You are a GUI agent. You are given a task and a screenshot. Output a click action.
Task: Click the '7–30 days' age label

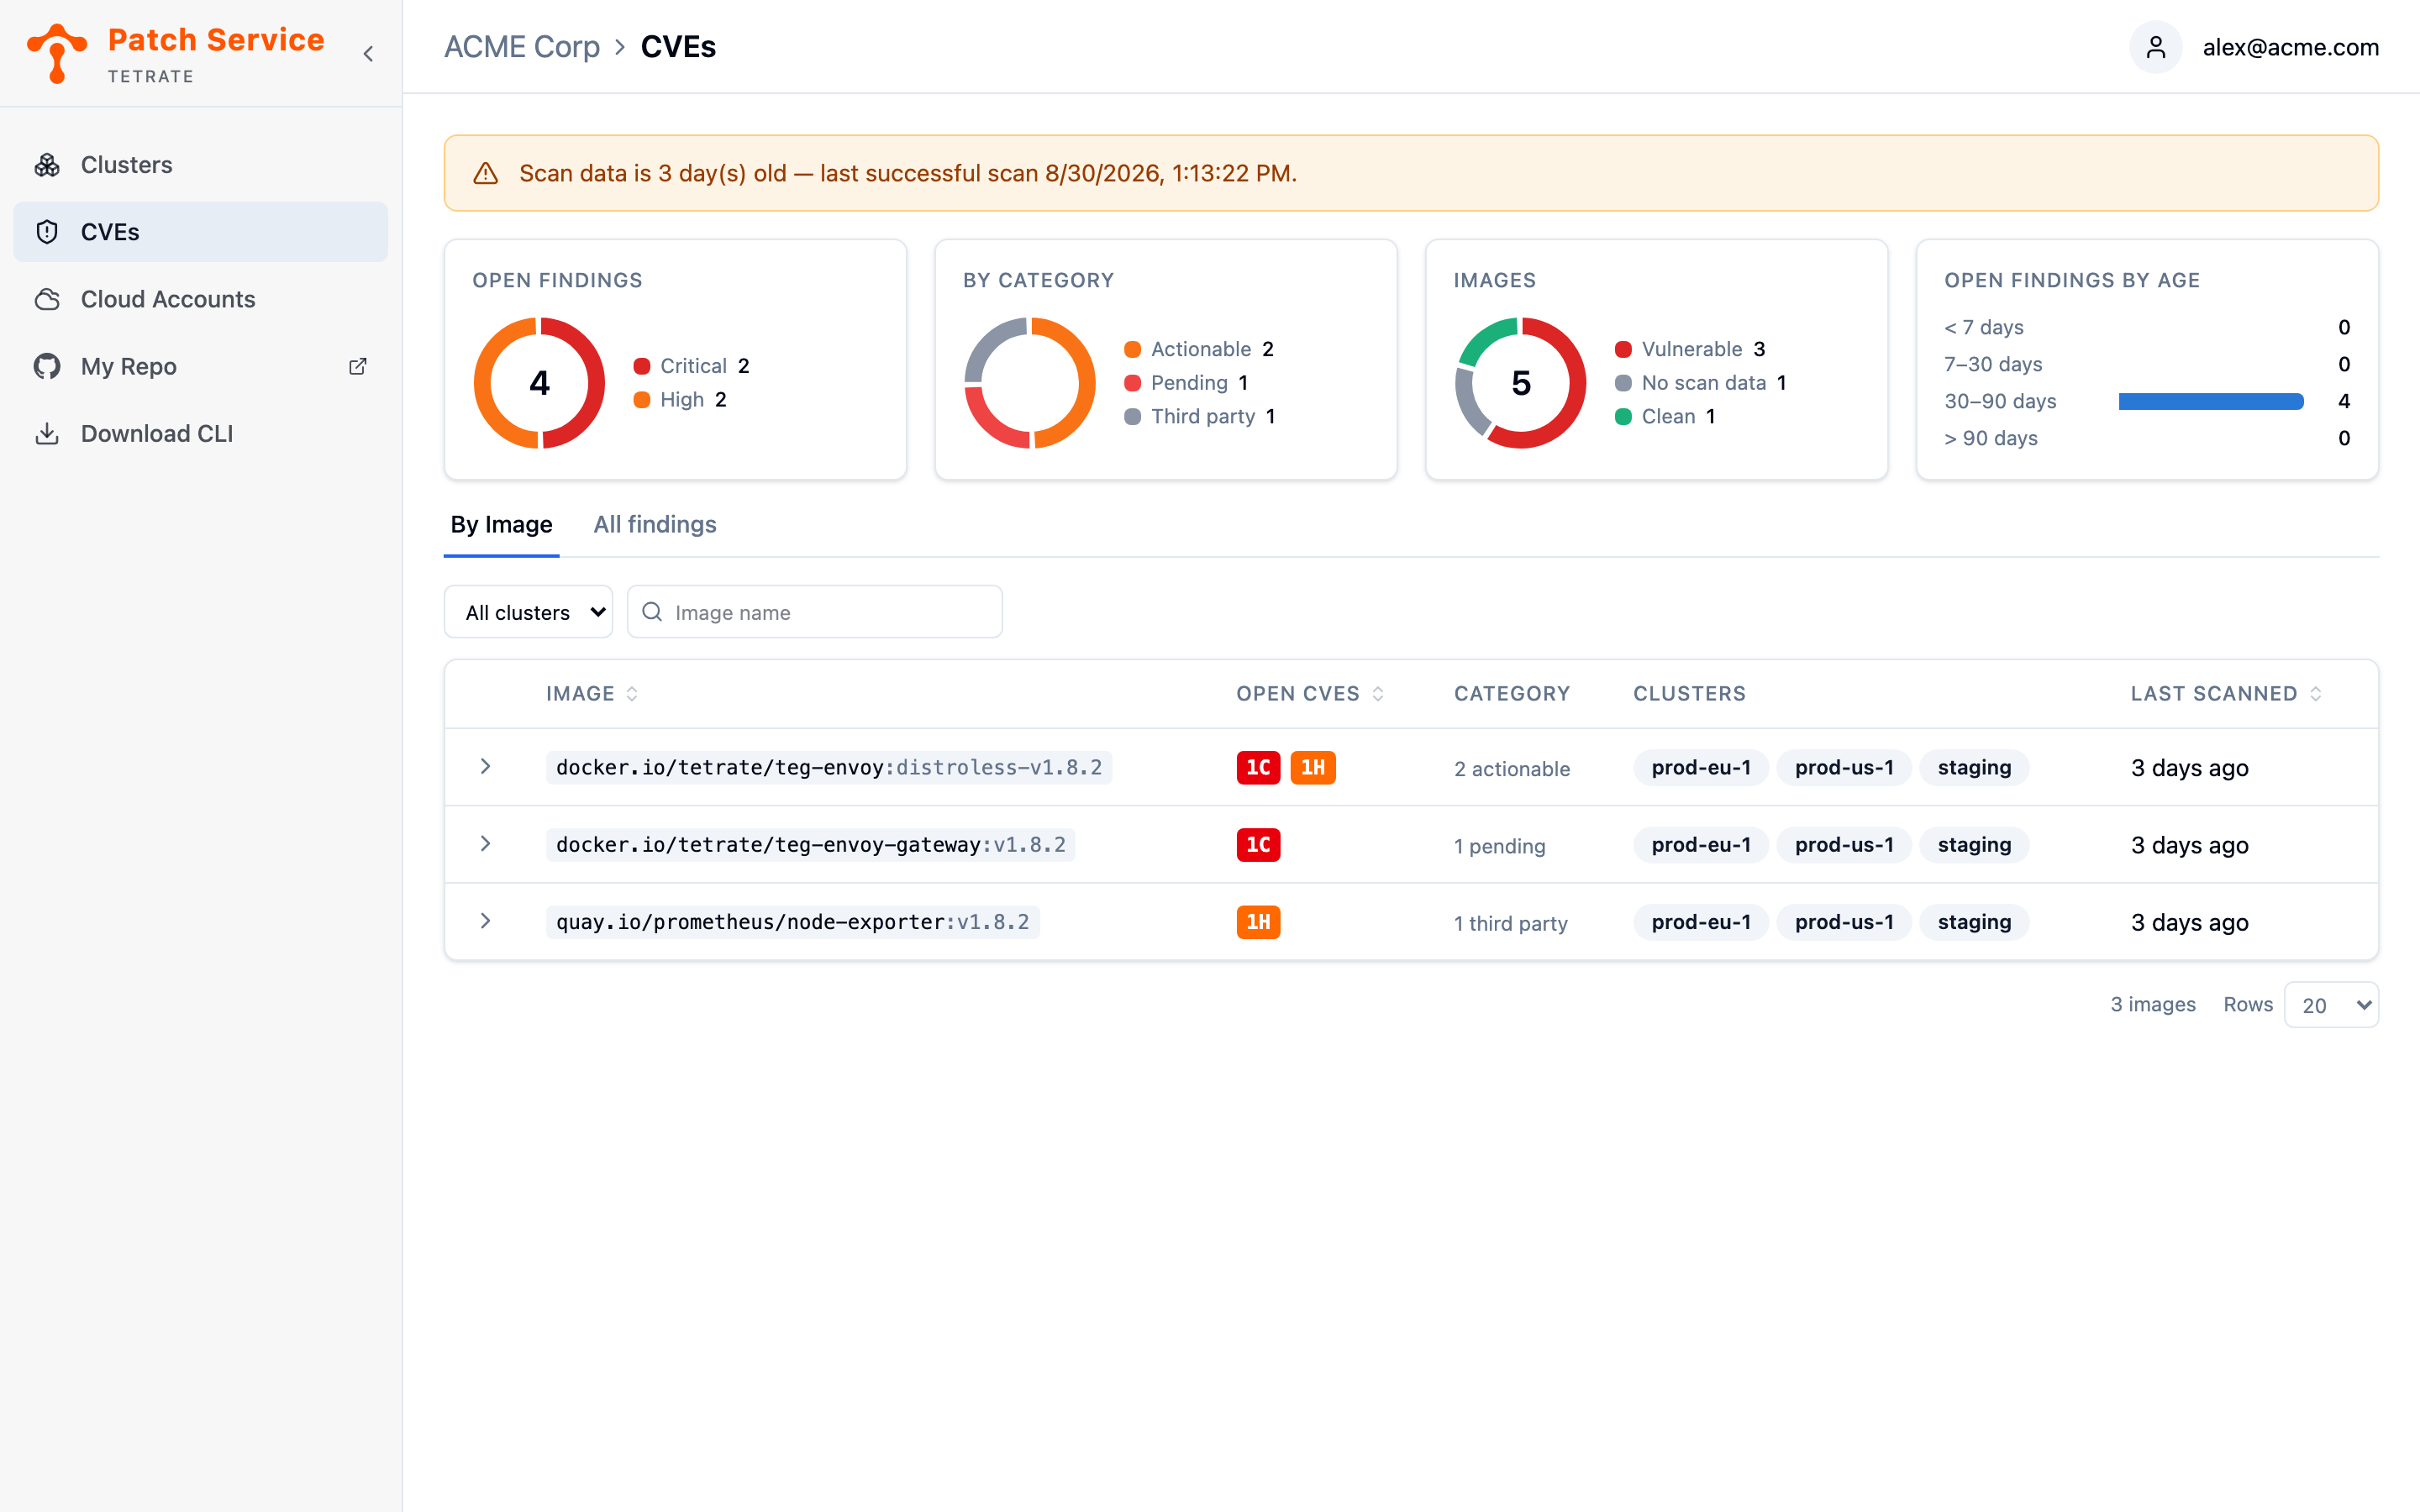[x=1993, y=364]
